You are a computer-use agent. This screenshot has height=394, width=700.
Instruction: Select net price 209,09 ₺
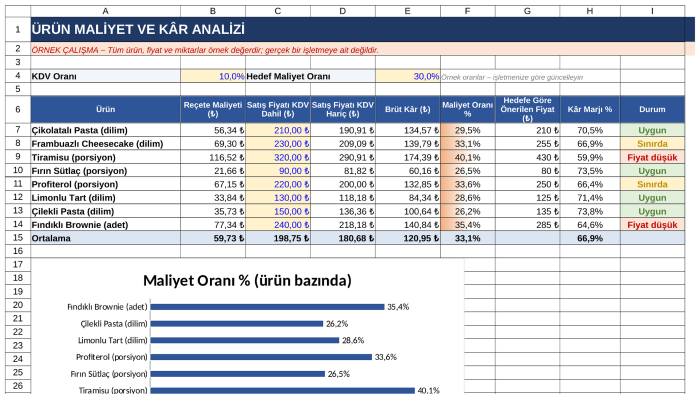343,143
